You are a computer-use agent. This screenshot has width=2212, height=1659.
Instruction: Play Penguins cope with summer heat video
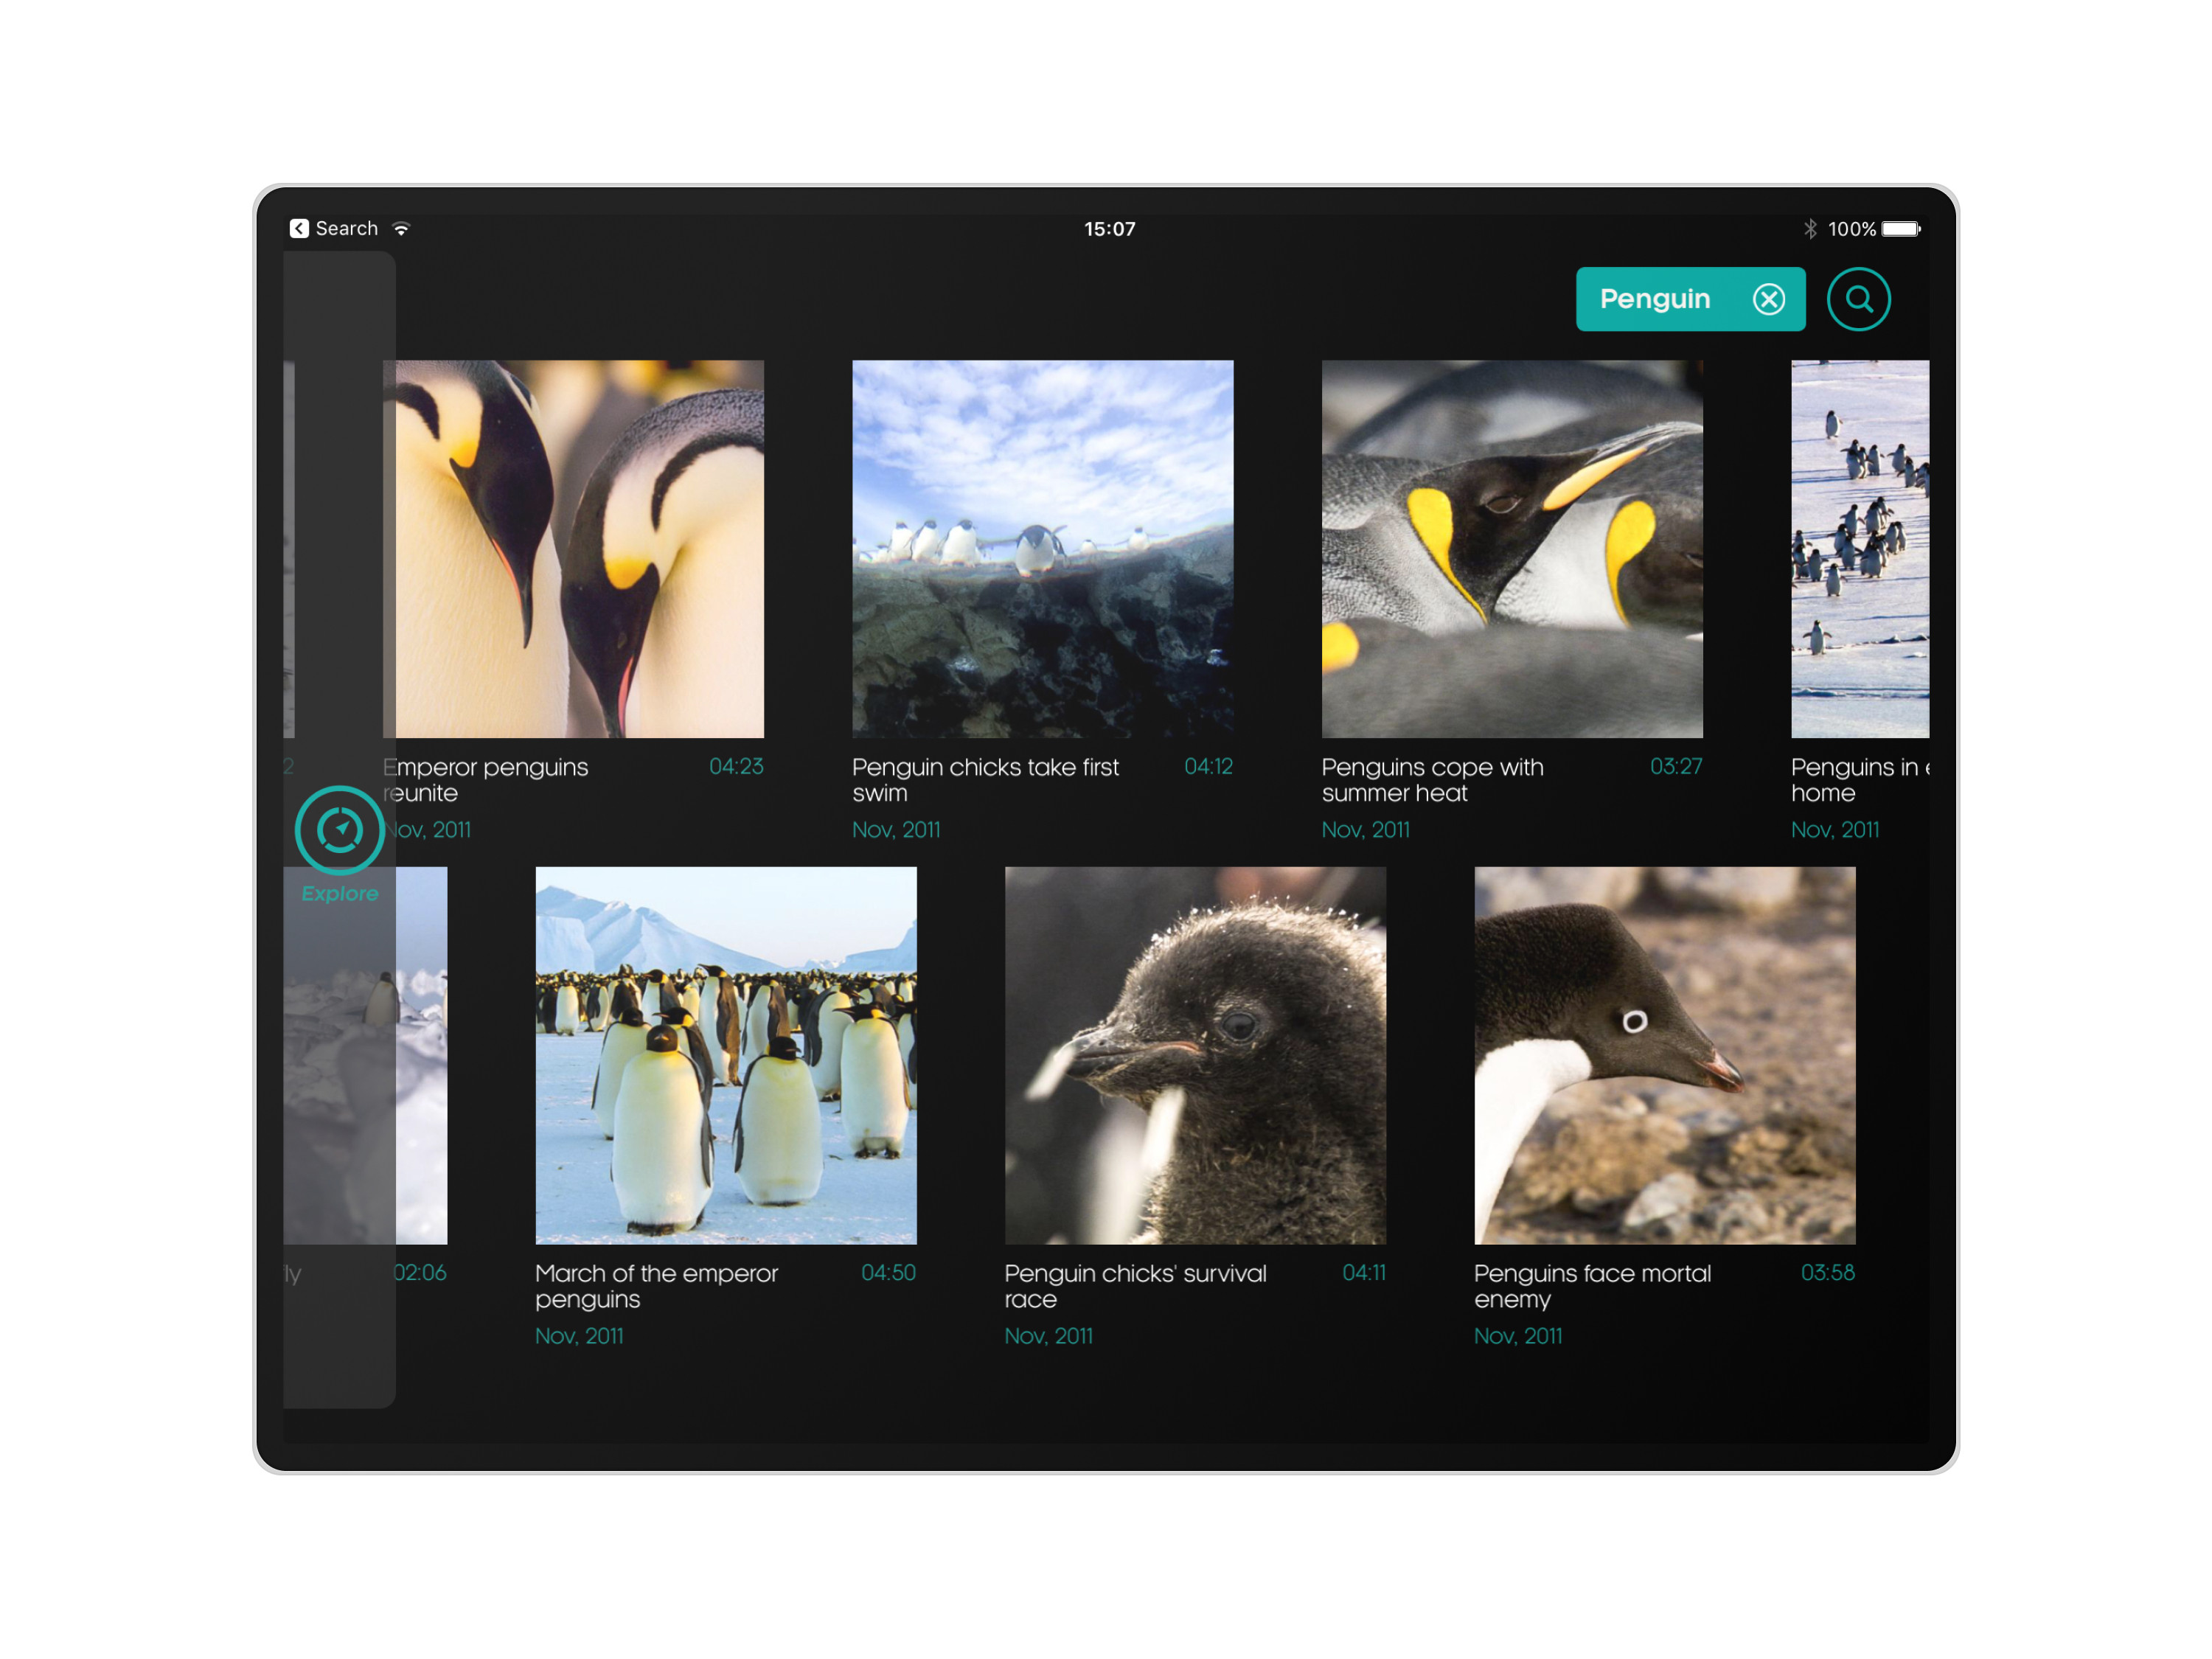[x=1512, y=548]
